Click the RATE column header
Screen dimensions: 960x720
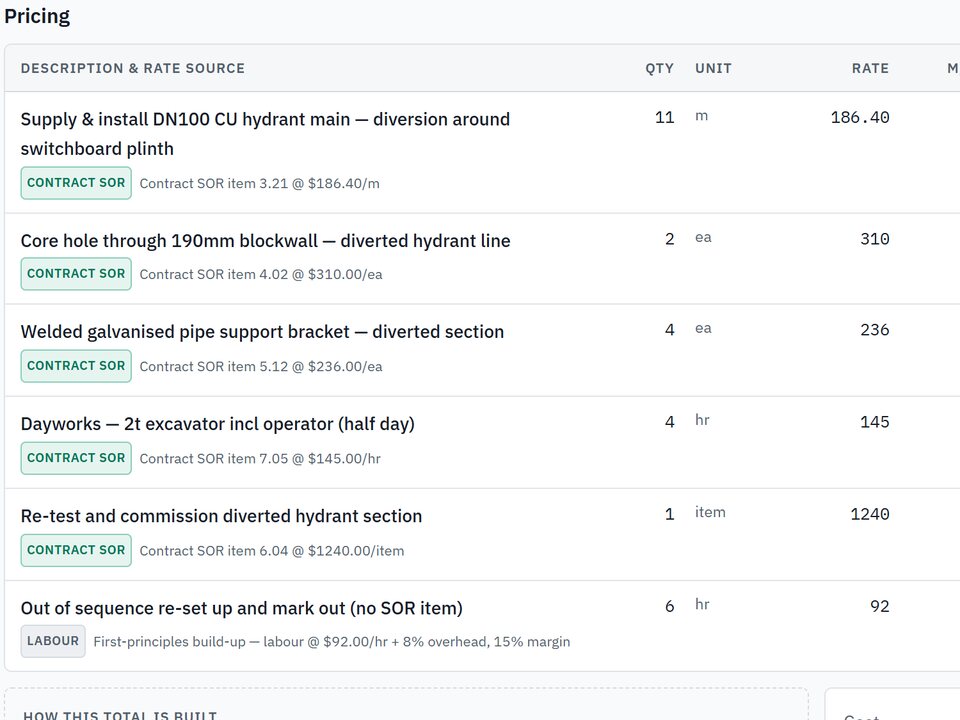(870, 69)
